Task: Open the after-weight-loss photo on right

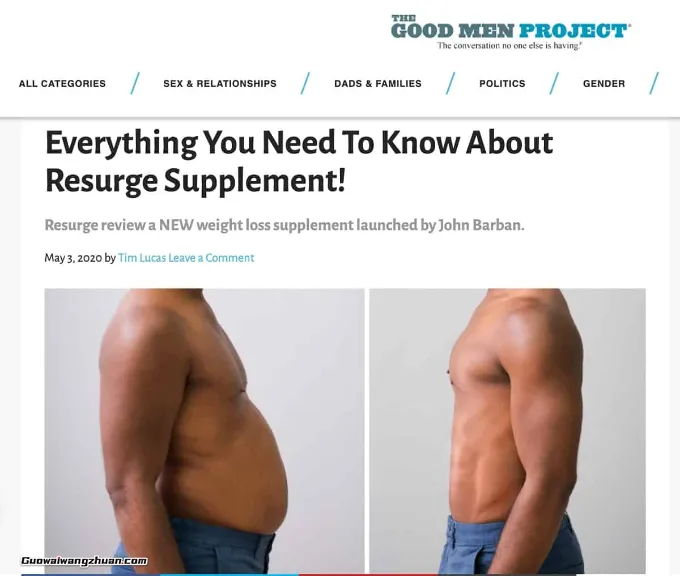Action: click(x=507, y=431)
